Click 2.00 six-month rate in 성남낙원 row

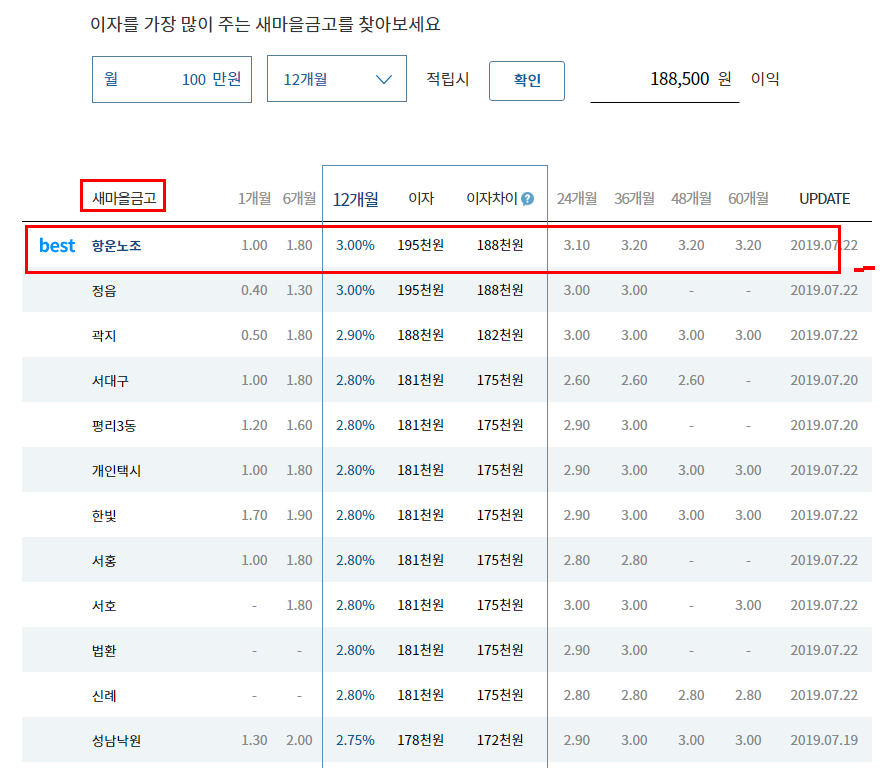(x=299, y=740)
